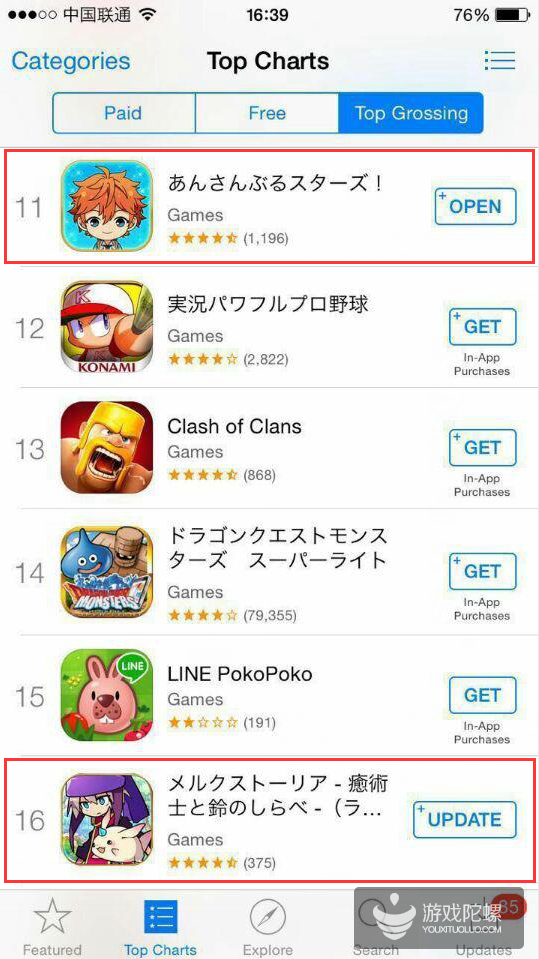Tap the Clash of Clans app icon
The width and height of the screenshot is (539, 959).
pos(107,448)
